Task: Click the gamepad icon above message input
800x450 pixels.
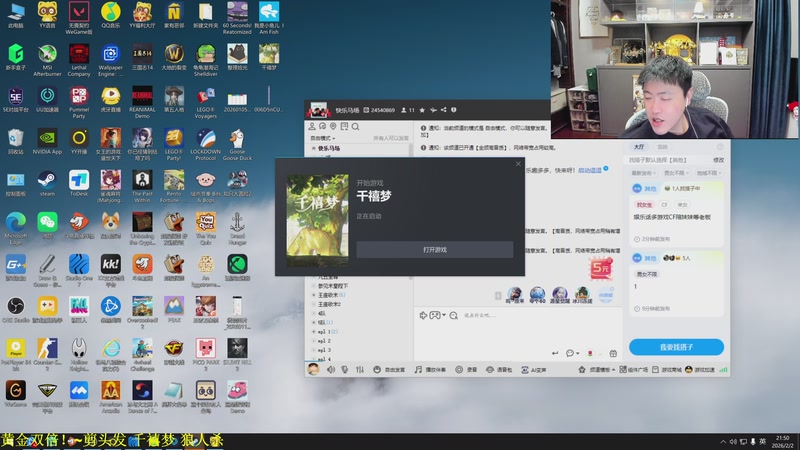Action: (x=434, y=315)
